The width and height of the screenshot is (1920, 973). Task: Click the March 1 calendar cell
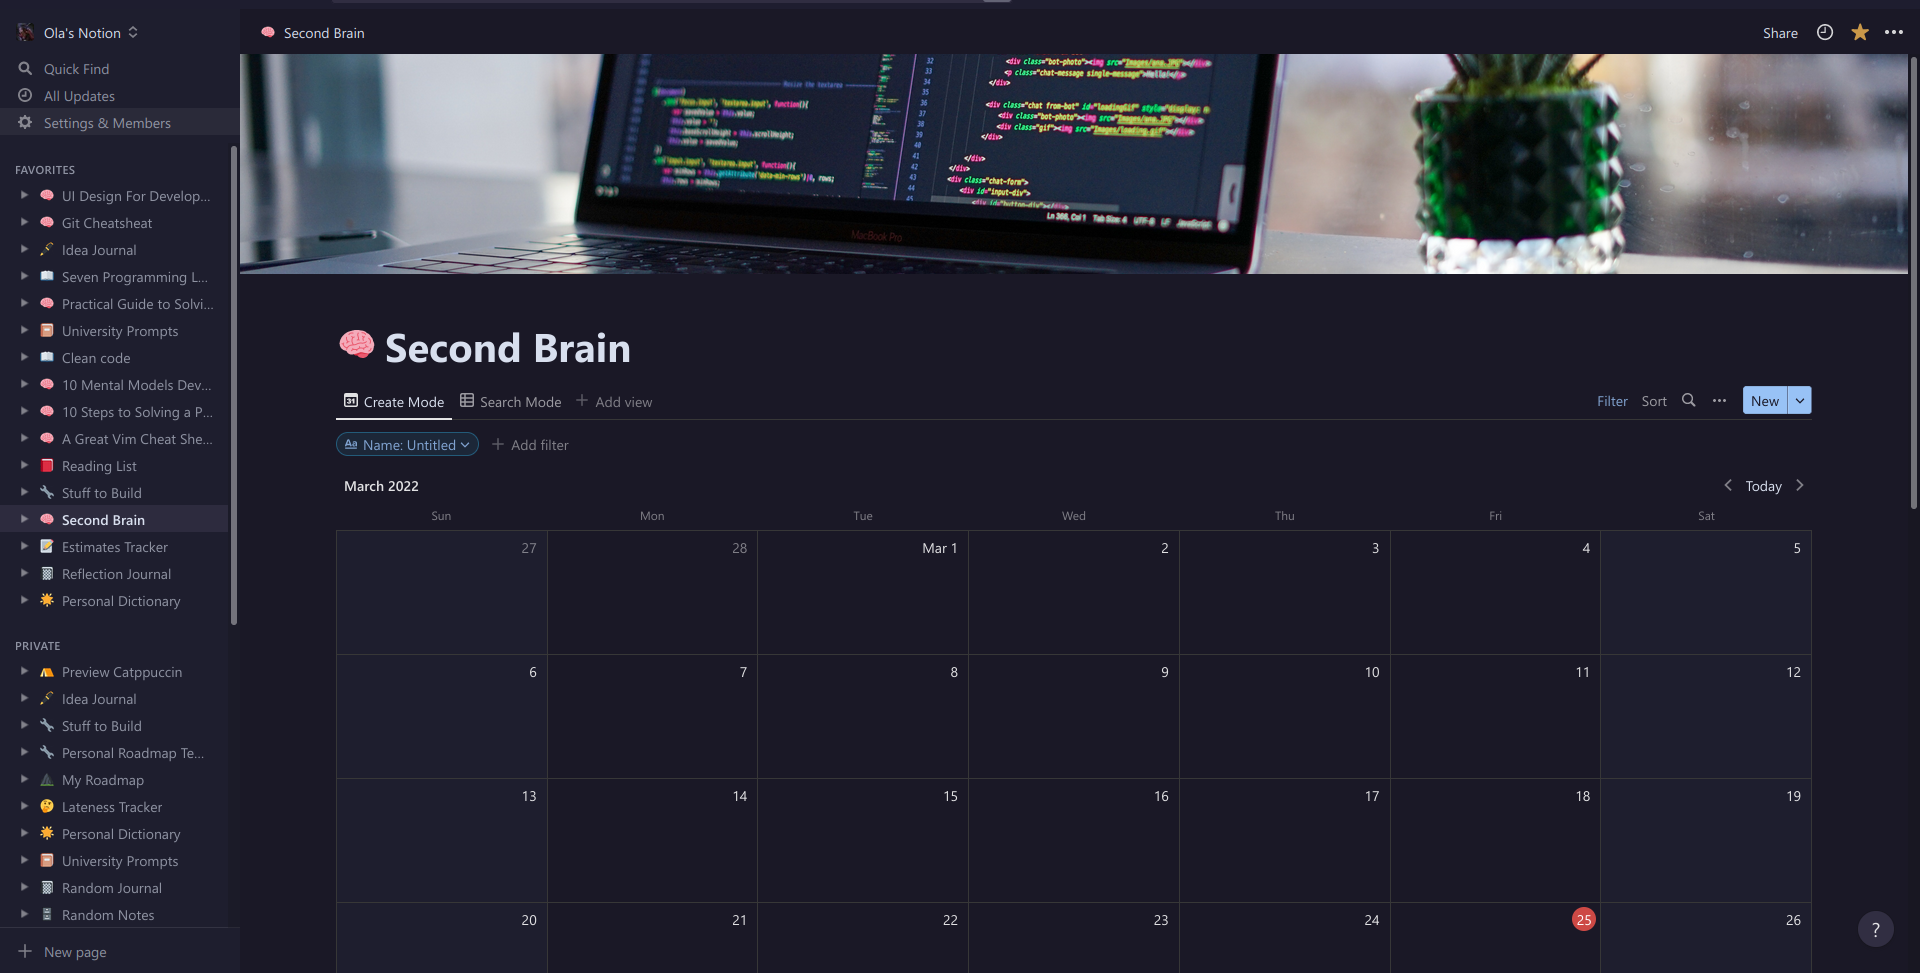point(862,592)
